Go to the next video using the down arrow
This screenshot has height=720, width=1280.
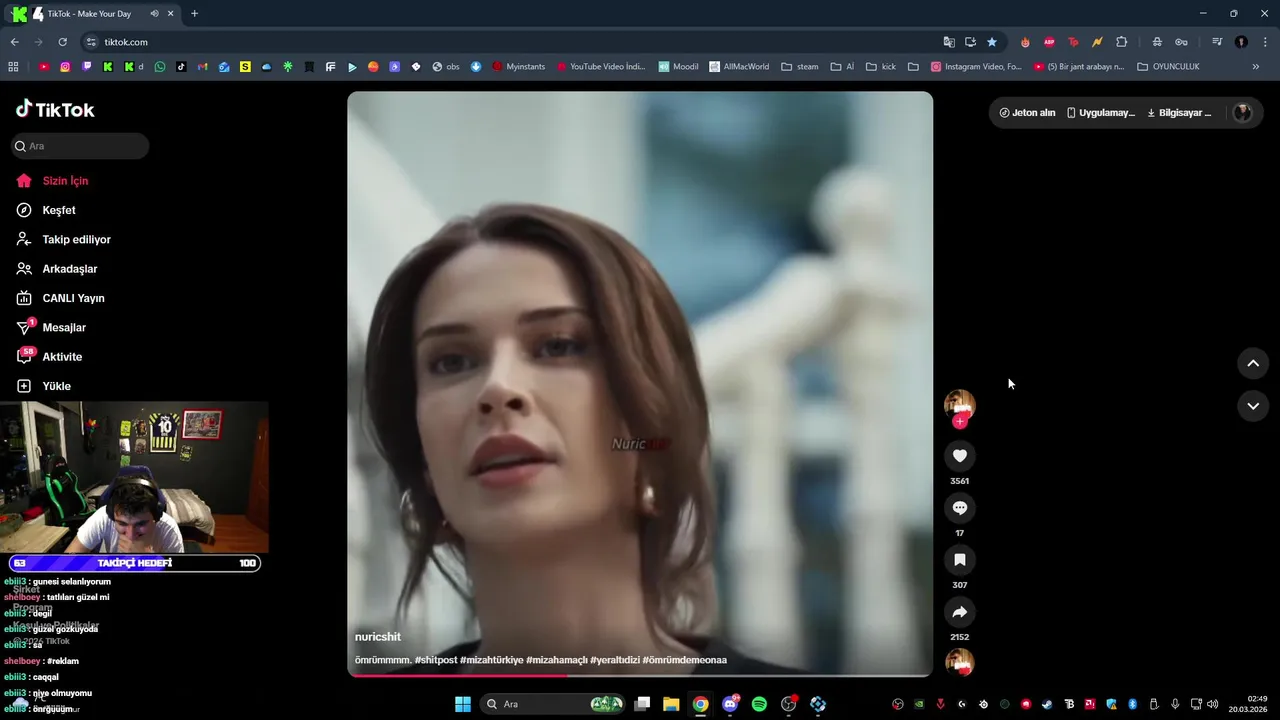[x=1253, y=405]
